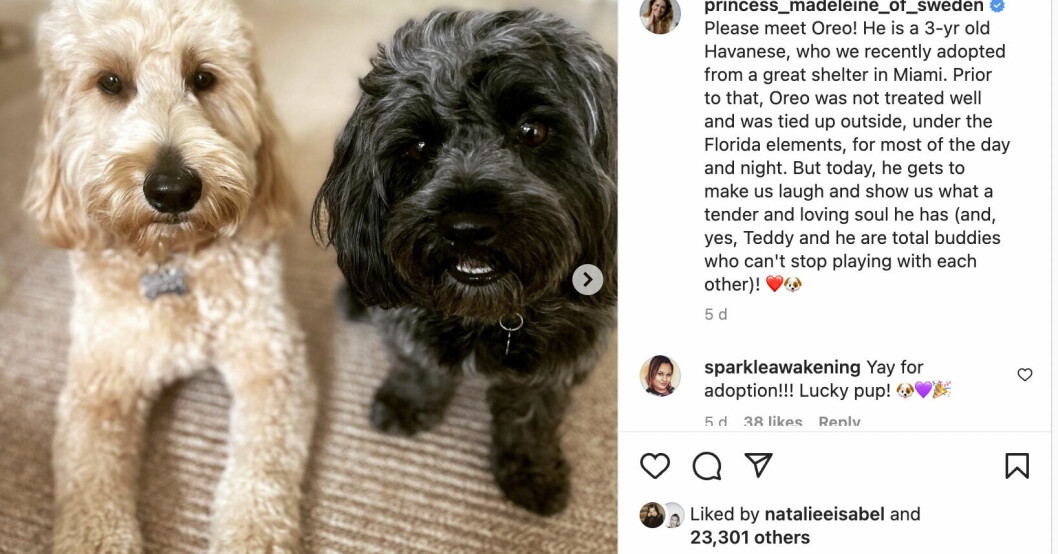Save the post with the bookmark icon

[x=1017, y=466]
